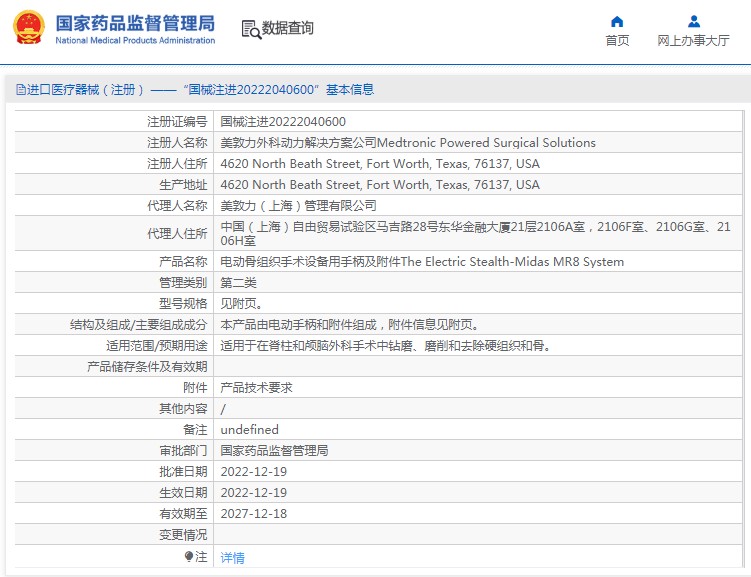Viewport: 751px width, 577px height.
Task: Open the 数据查询 search icon
Action: [251, 29]
